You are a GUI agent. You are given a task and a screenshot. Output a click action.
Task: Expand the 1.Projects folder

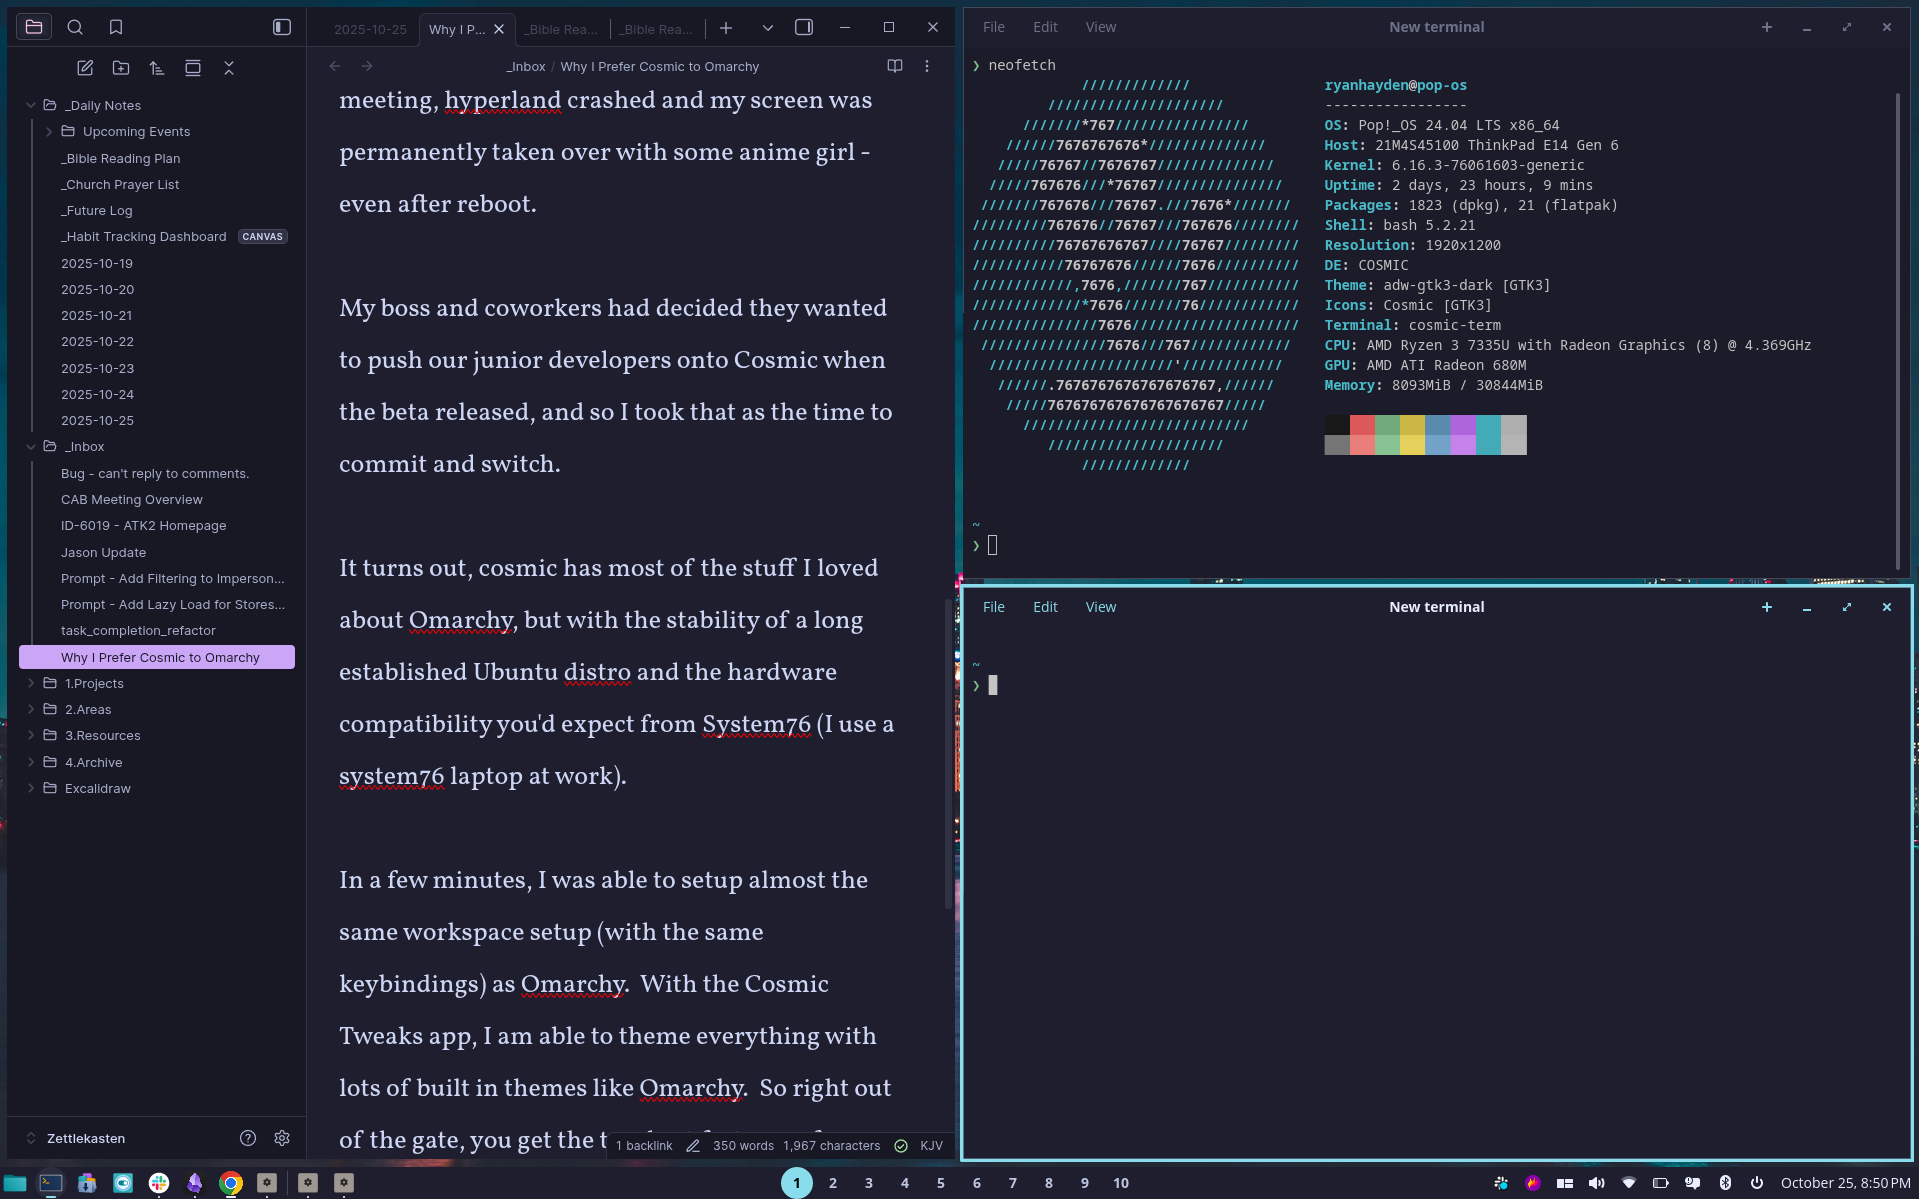pyautogui.click(x=31, y=683)
